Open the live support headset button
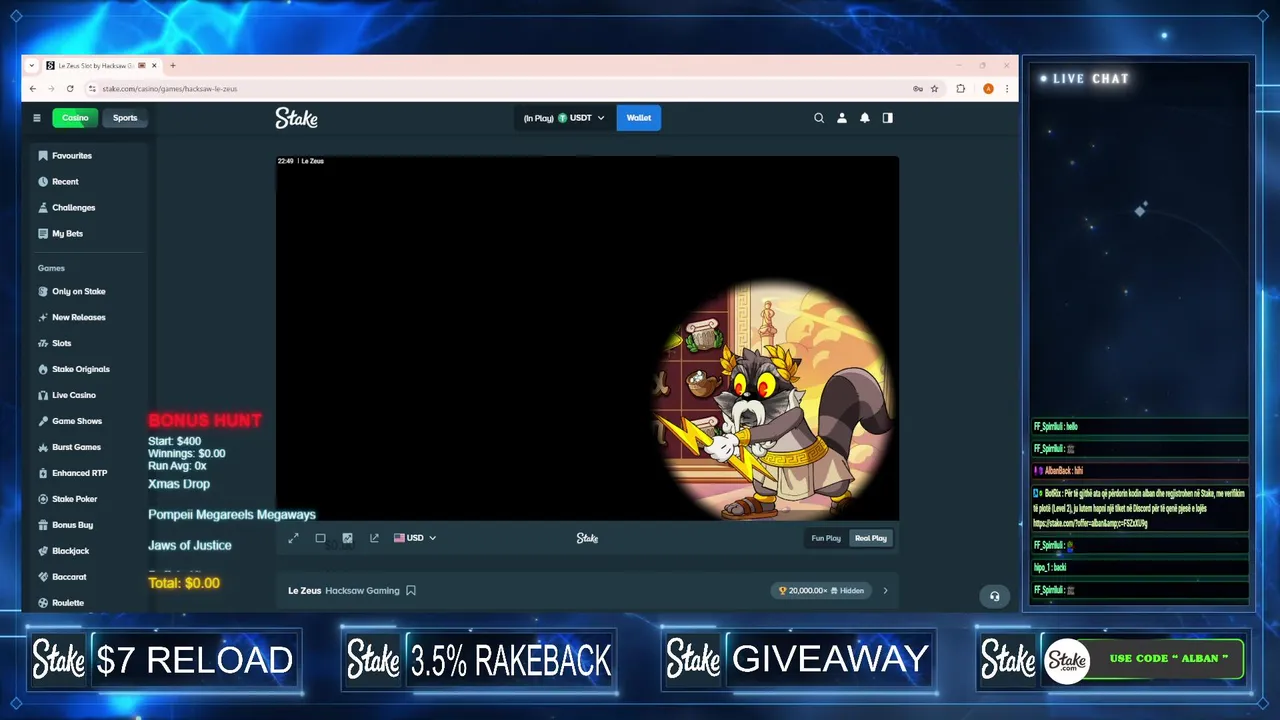The width and height of the screenshot is (1280, 720). point(994,597)
